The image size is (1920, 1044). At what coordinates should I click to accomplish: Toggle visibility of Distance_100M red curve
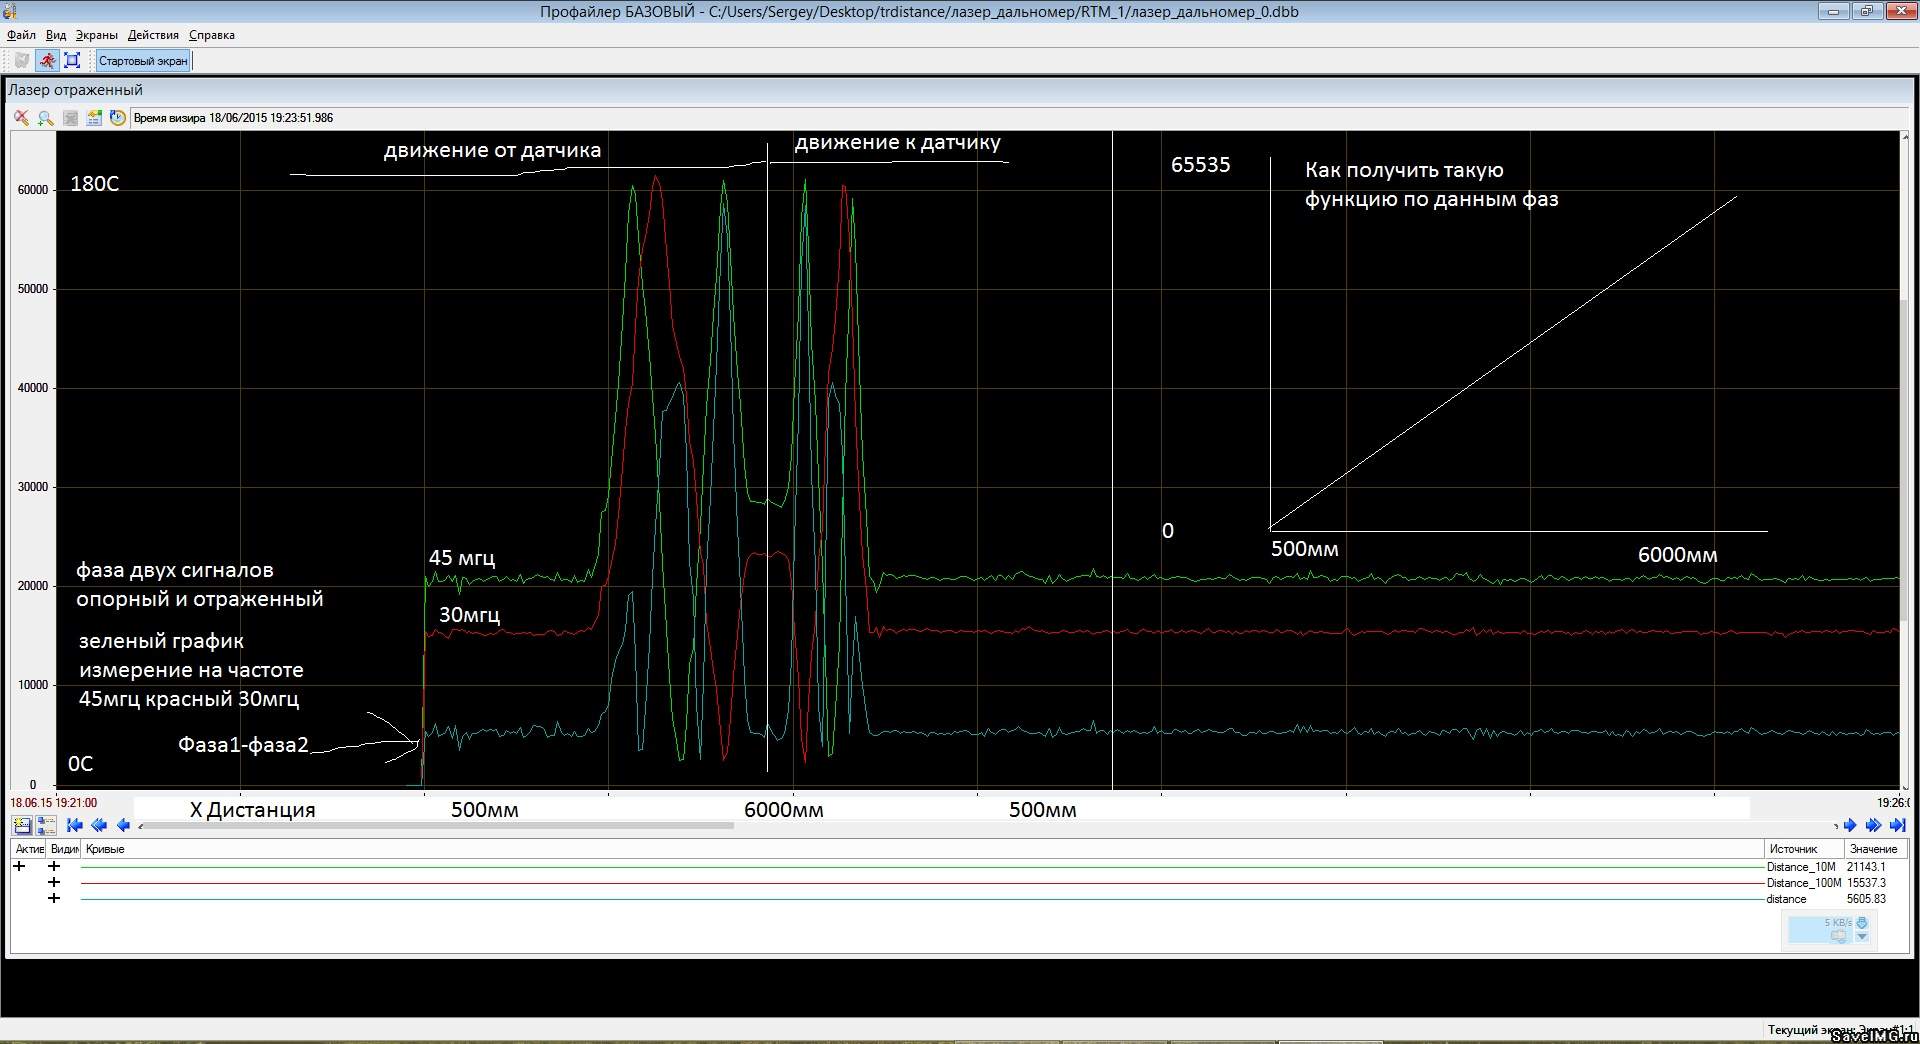point(54,882)
